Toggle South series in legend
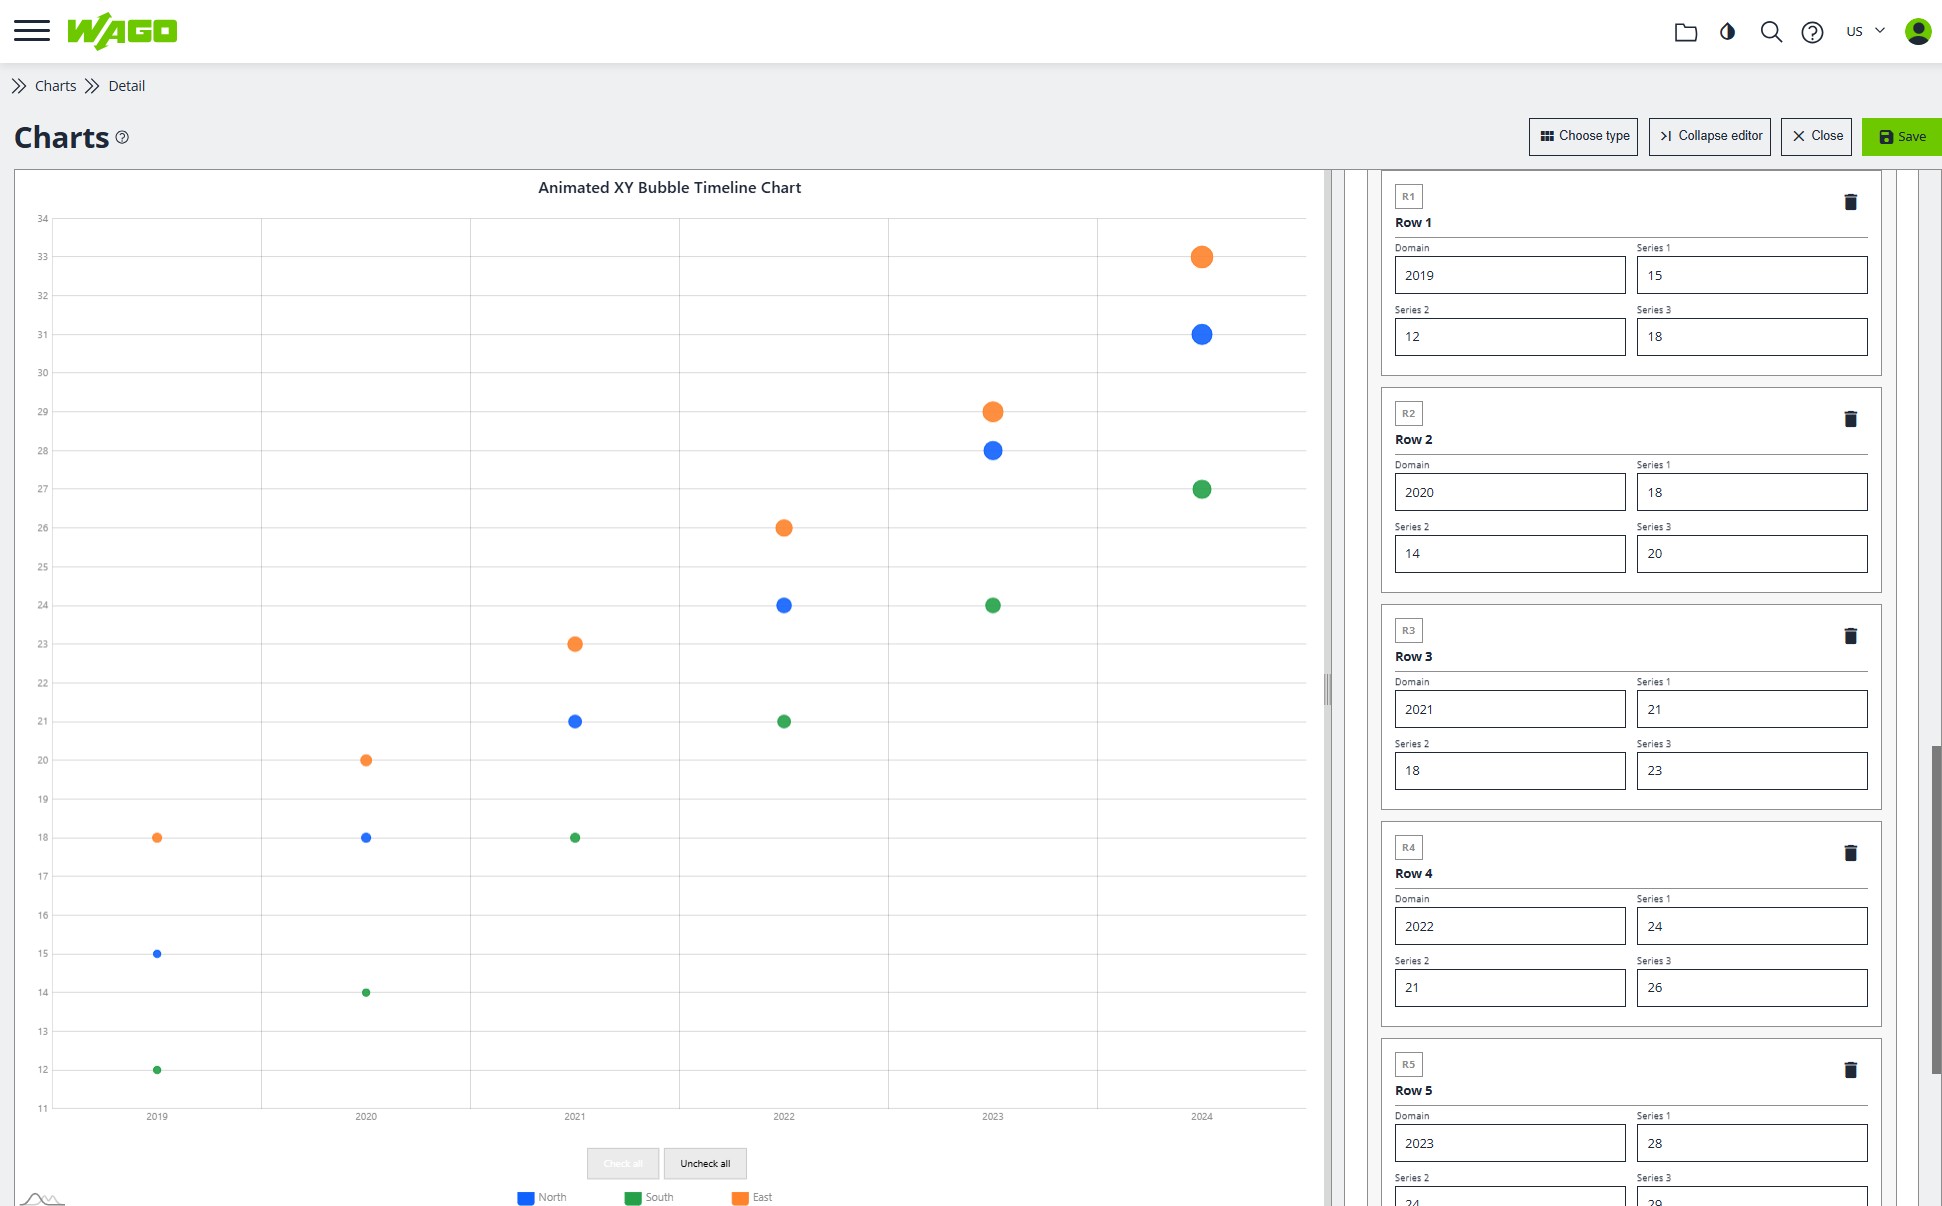 click(x=649, y=1197)
